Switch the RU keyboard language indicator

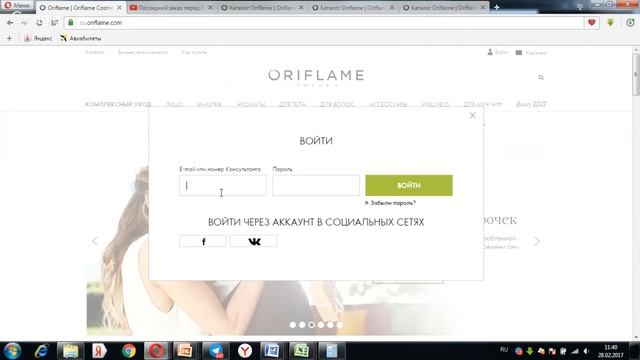[504, 350]
